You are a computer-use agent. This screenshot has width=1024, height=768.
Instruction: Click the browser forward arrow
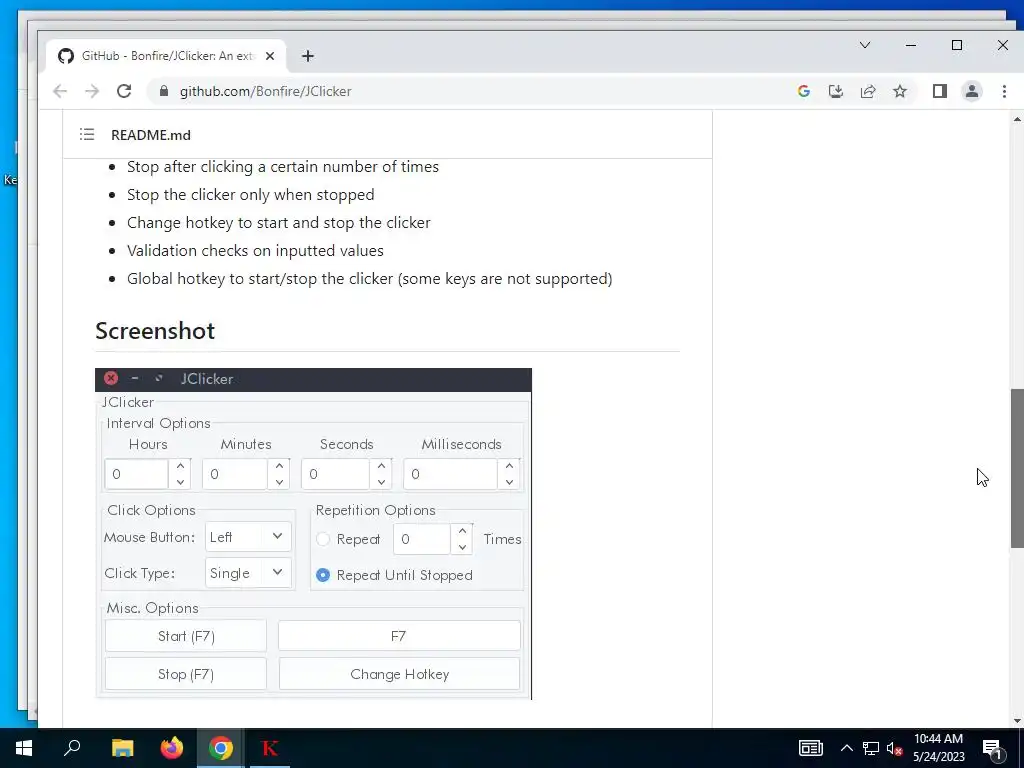point(92,91)
